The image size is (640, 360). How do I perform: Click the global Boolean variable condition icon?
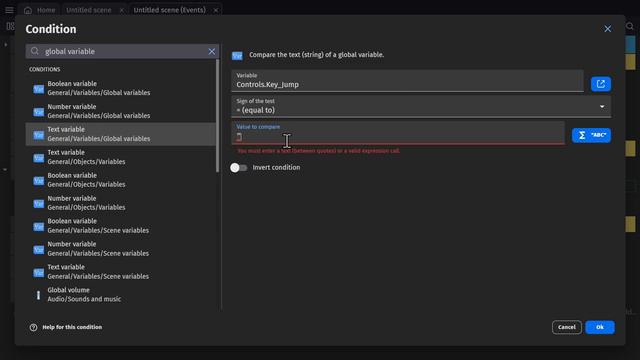point(38,89)
